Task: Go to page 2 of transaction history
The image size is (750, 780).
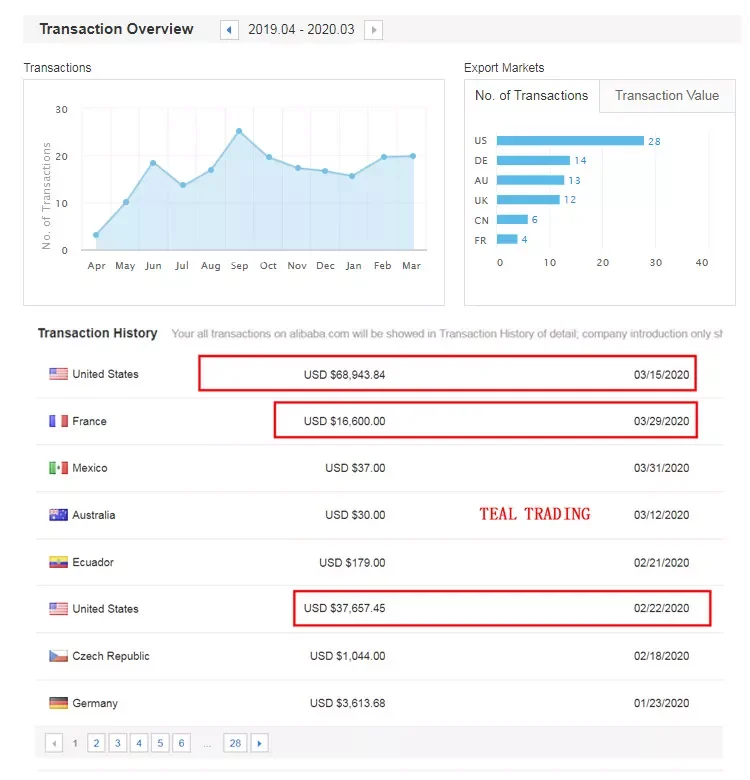Action: click(96, 743)
